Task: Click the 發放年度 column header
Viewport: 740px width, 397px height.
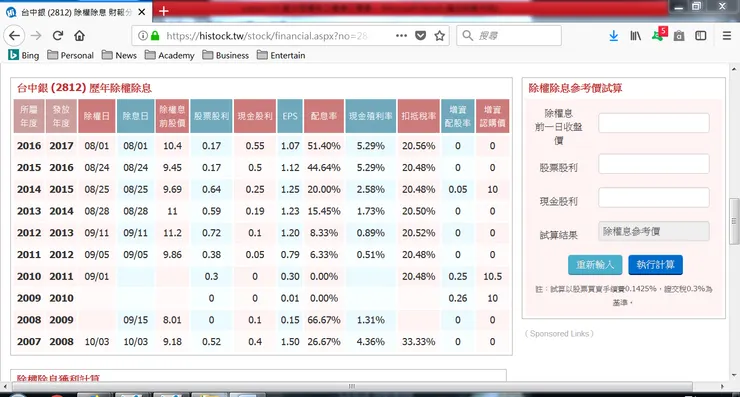Action: [61, 116]
